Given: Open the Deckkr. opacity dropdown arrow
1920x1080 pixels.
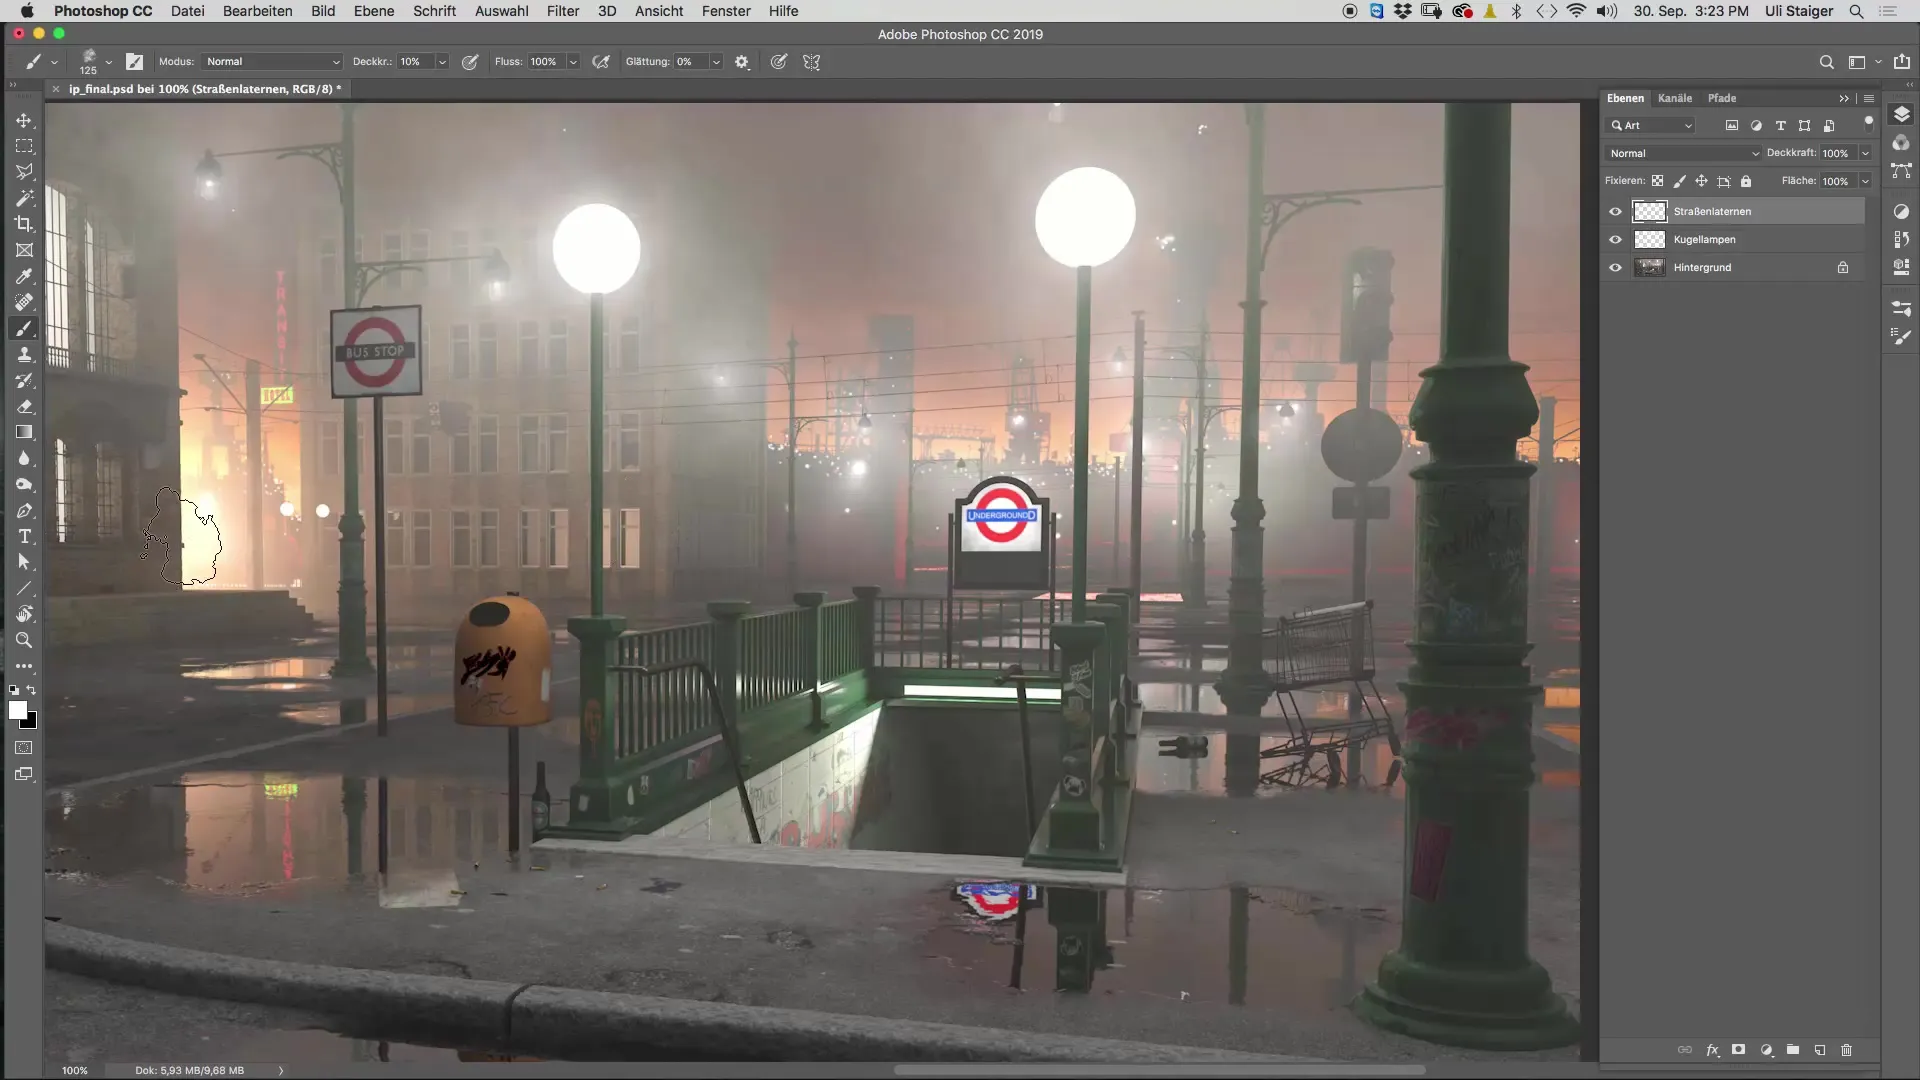Looking at the screenshot, I should [442, 62].
